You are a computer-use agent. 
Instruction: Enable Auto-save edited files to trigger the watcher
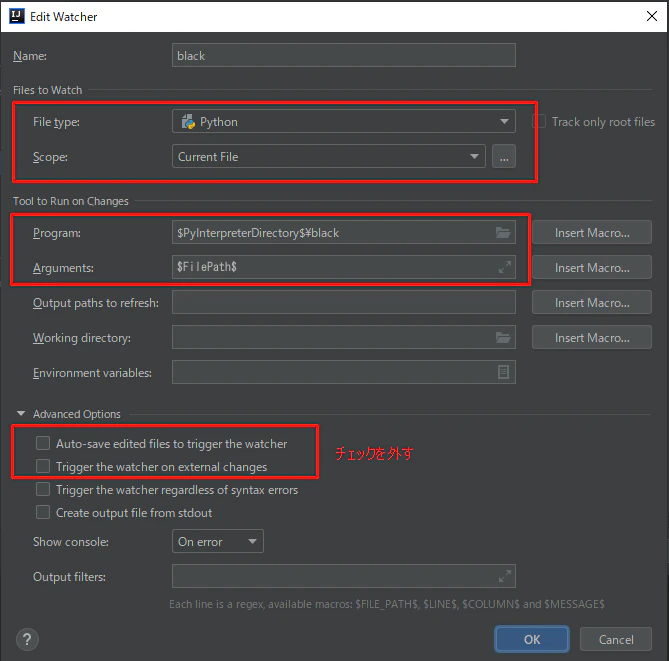coord(43,443)
